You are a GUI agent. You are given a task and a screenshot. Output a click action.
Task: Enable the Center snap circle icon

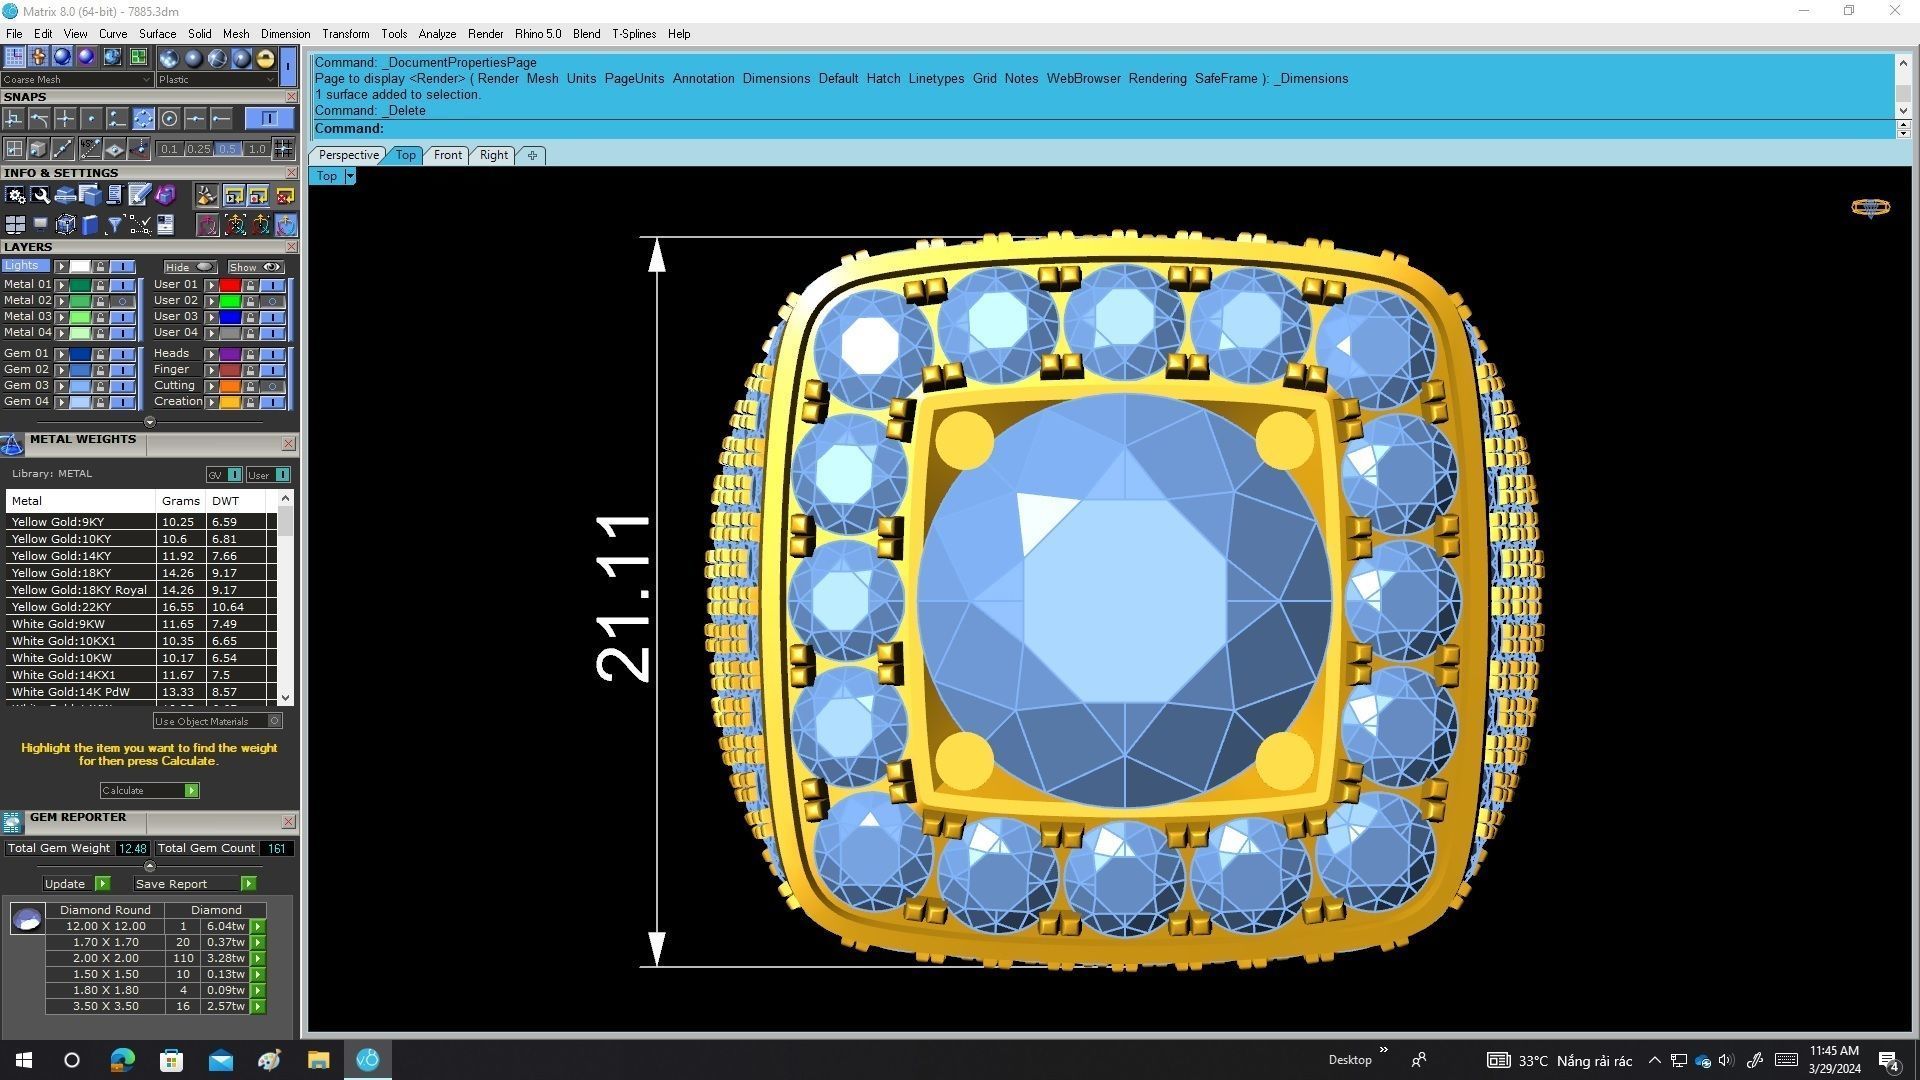[170, 119]
